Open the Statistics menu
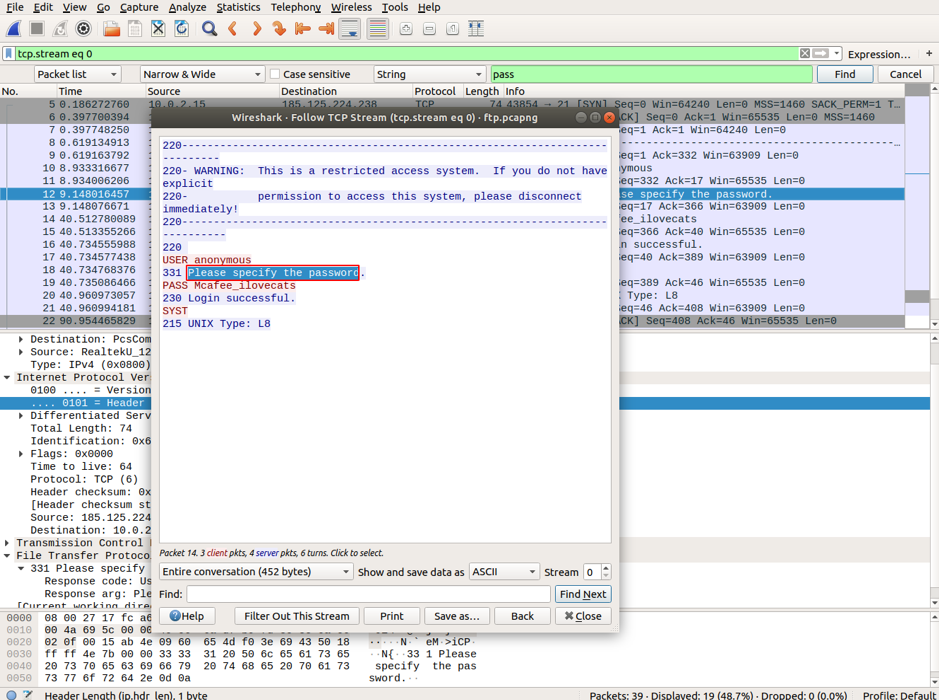The width and height of the screenshot is (939, 700). 238,7
